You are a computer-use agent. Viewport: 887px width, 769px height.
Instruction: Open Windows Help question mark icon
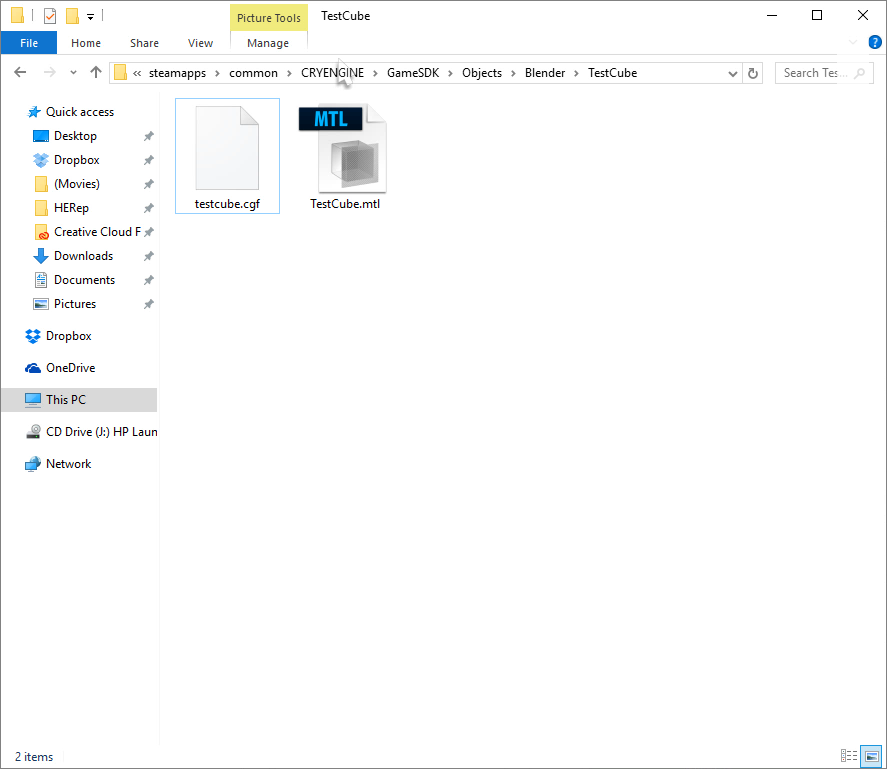point(875,42)
